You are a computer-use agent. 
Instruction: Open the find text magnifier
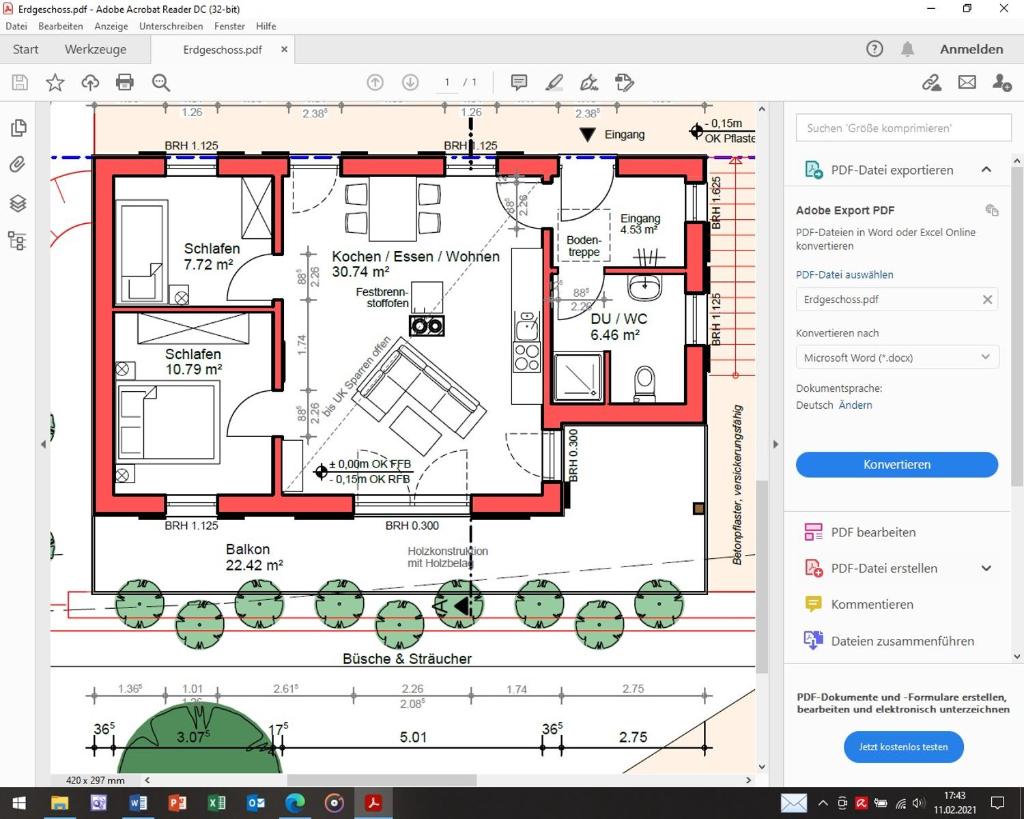click(161, 82)
